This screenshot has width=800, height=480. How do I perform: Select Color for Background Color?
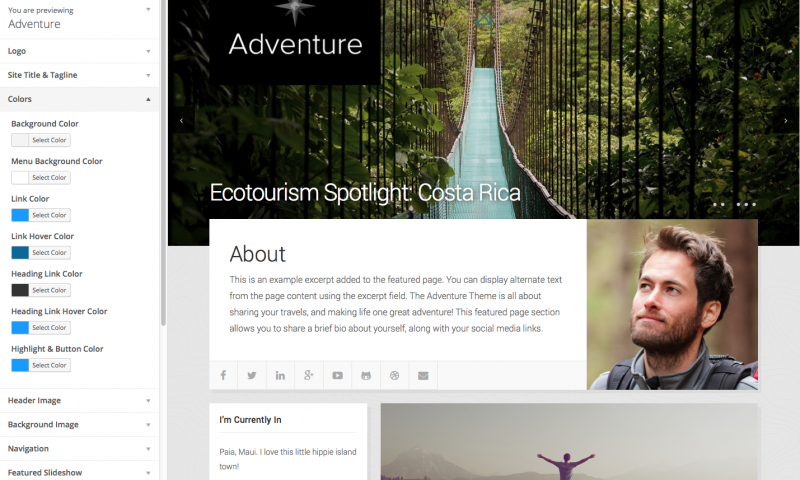(49, 140)
